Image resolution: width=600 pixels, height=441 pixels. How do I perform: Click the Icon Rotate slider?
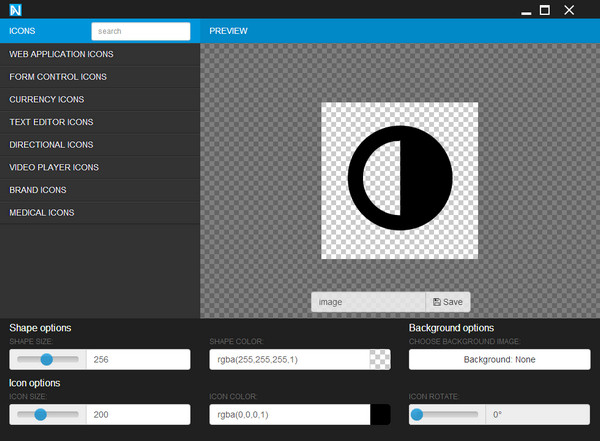pos(447,414)
